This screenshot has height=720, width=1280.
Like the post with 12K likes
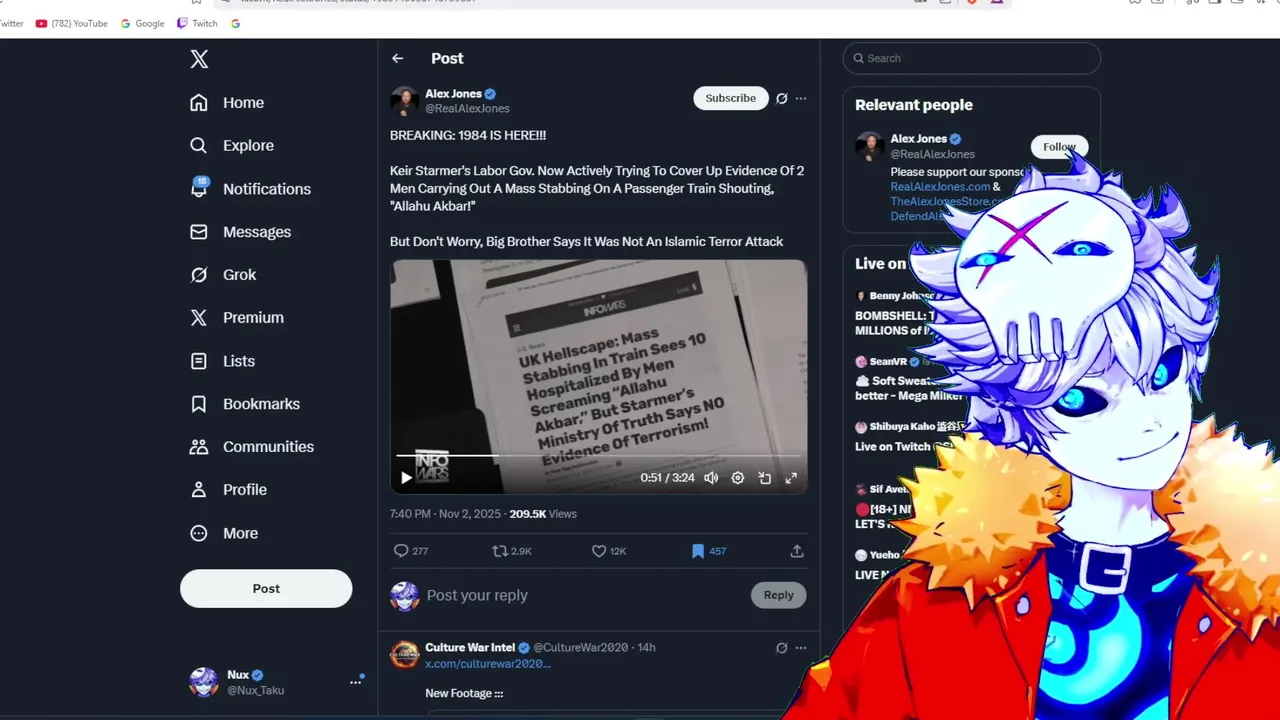[608, 551]
